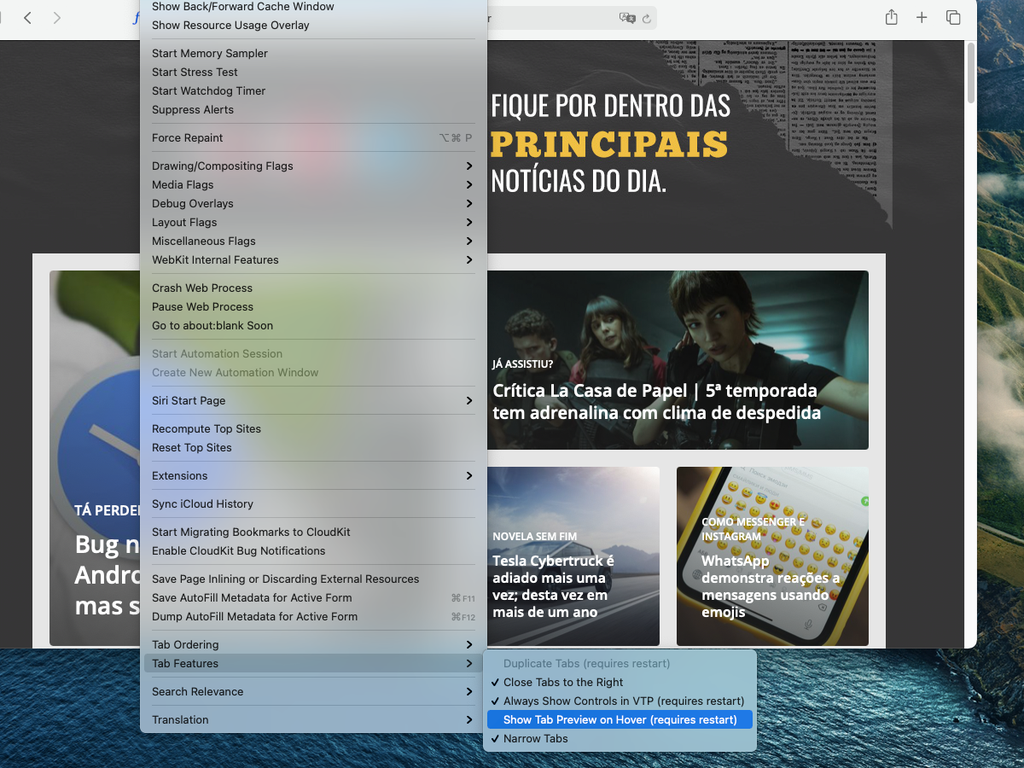Choose Show Back/Forward Cache Window
1024x768 pixels.
[313, 7]
